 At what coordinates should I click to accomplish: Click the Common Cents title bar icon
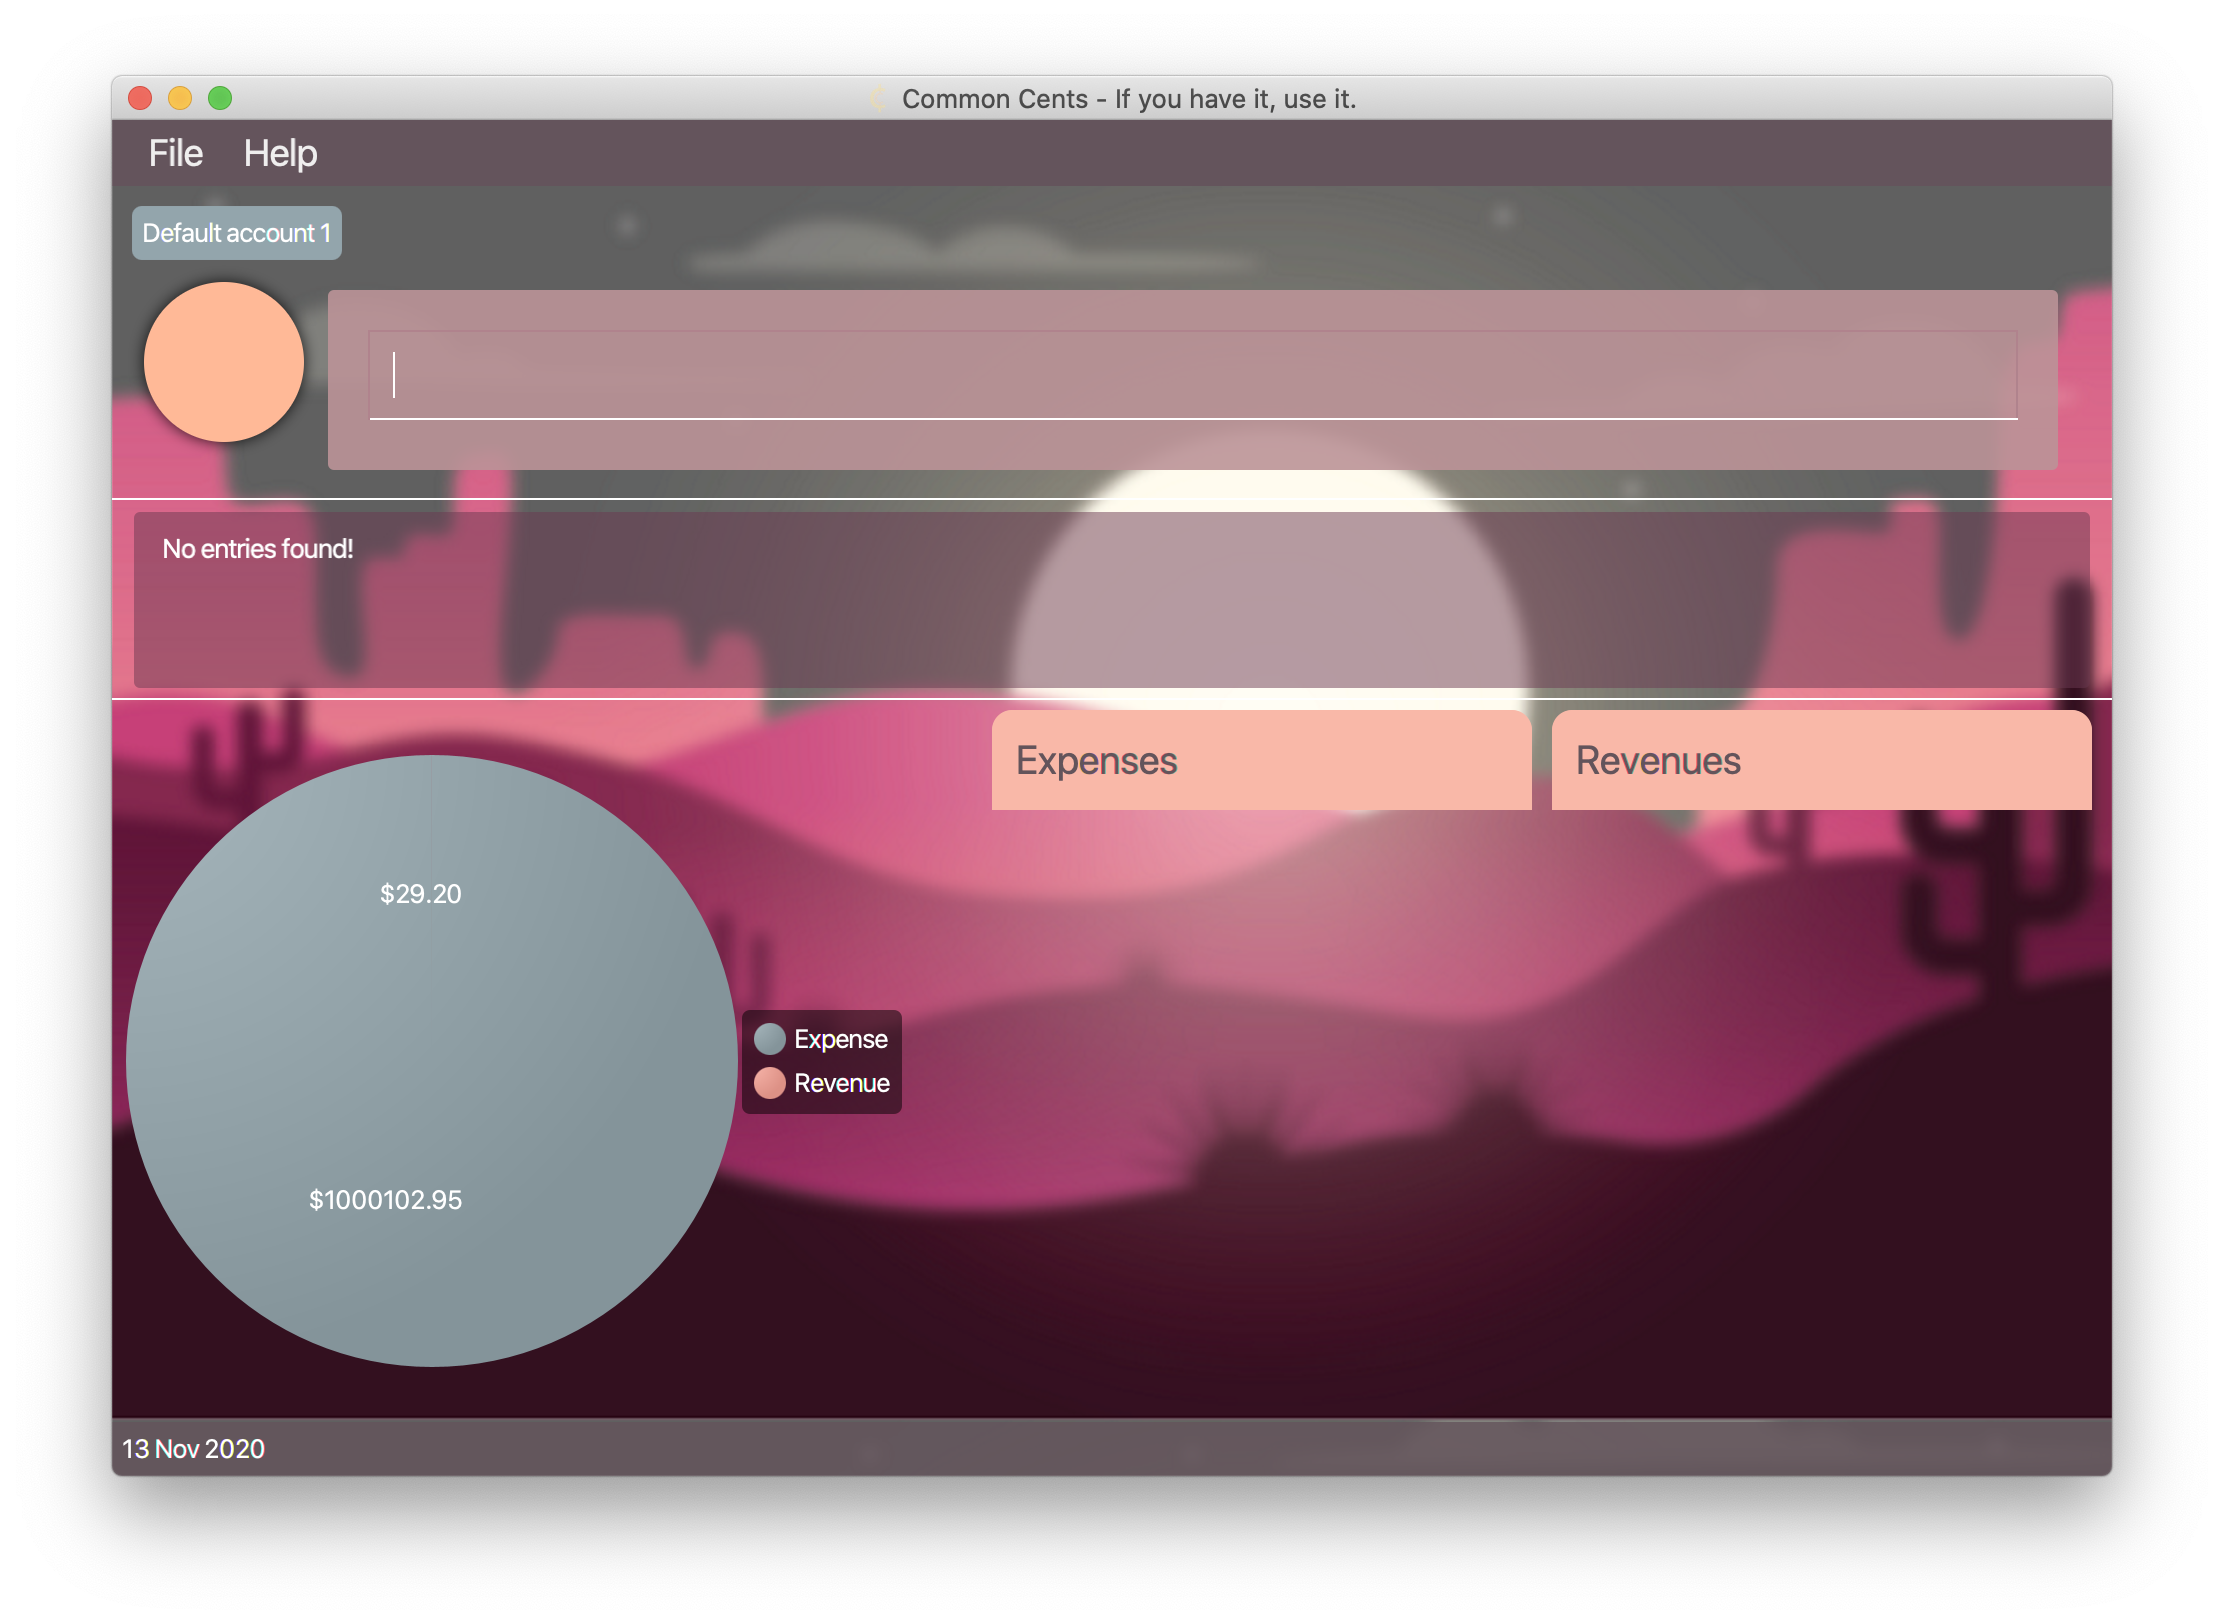(877, 98)
